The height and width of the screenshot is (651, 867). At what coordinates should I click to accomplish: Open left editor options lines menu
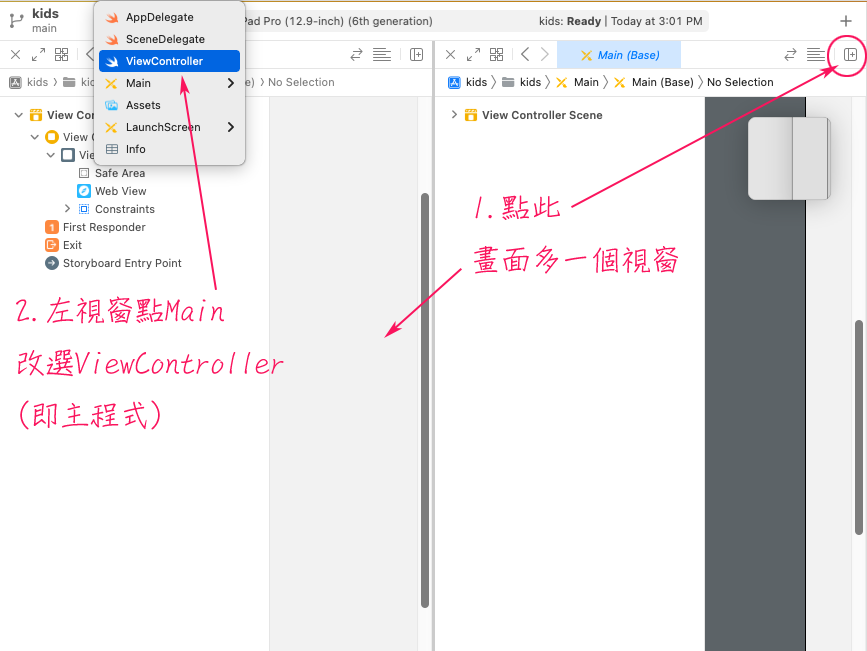coord(382,54)
